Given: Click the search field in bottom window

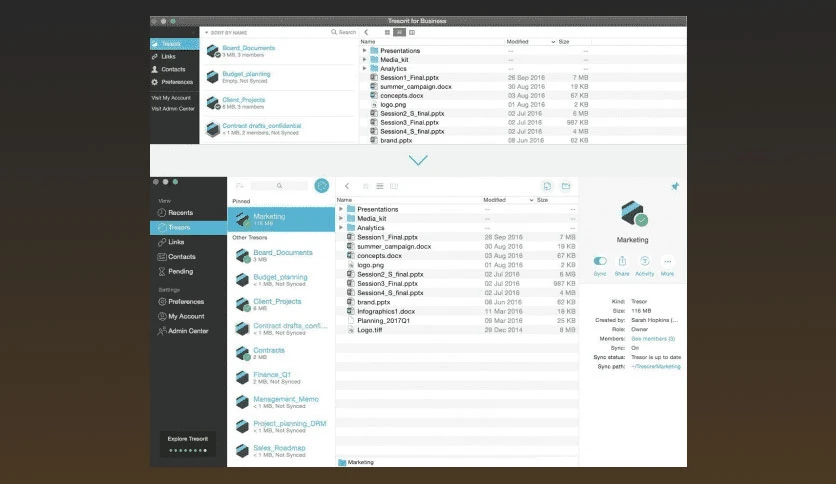Looking at the screenshot, I should point(279,185).
